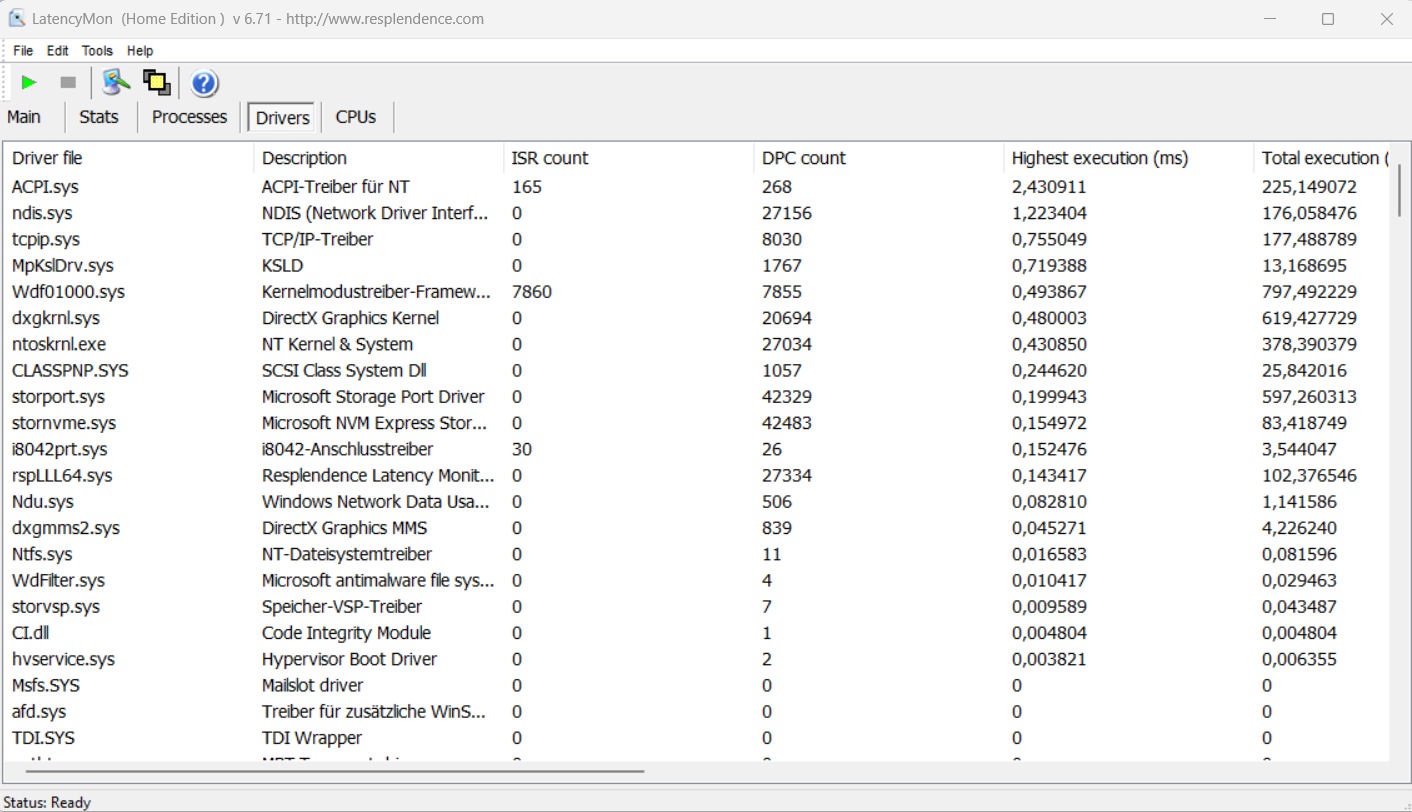The height and width of the screenshot is (812, 1412).
Task: Open the Help menu
Action: click(140, 51)
